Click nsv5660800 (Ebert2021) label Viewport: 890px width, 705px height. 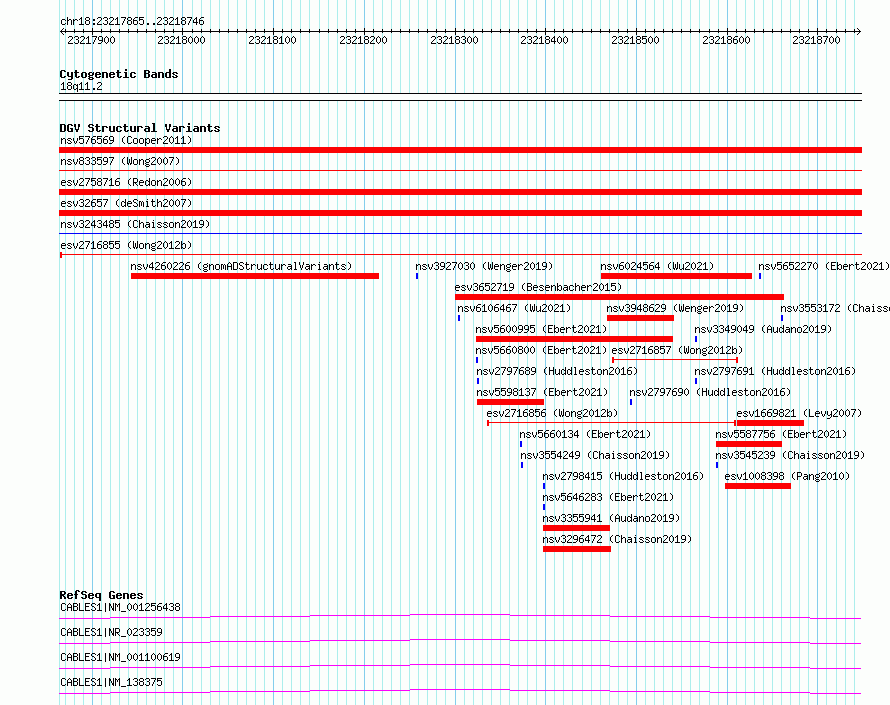(541, 350)
